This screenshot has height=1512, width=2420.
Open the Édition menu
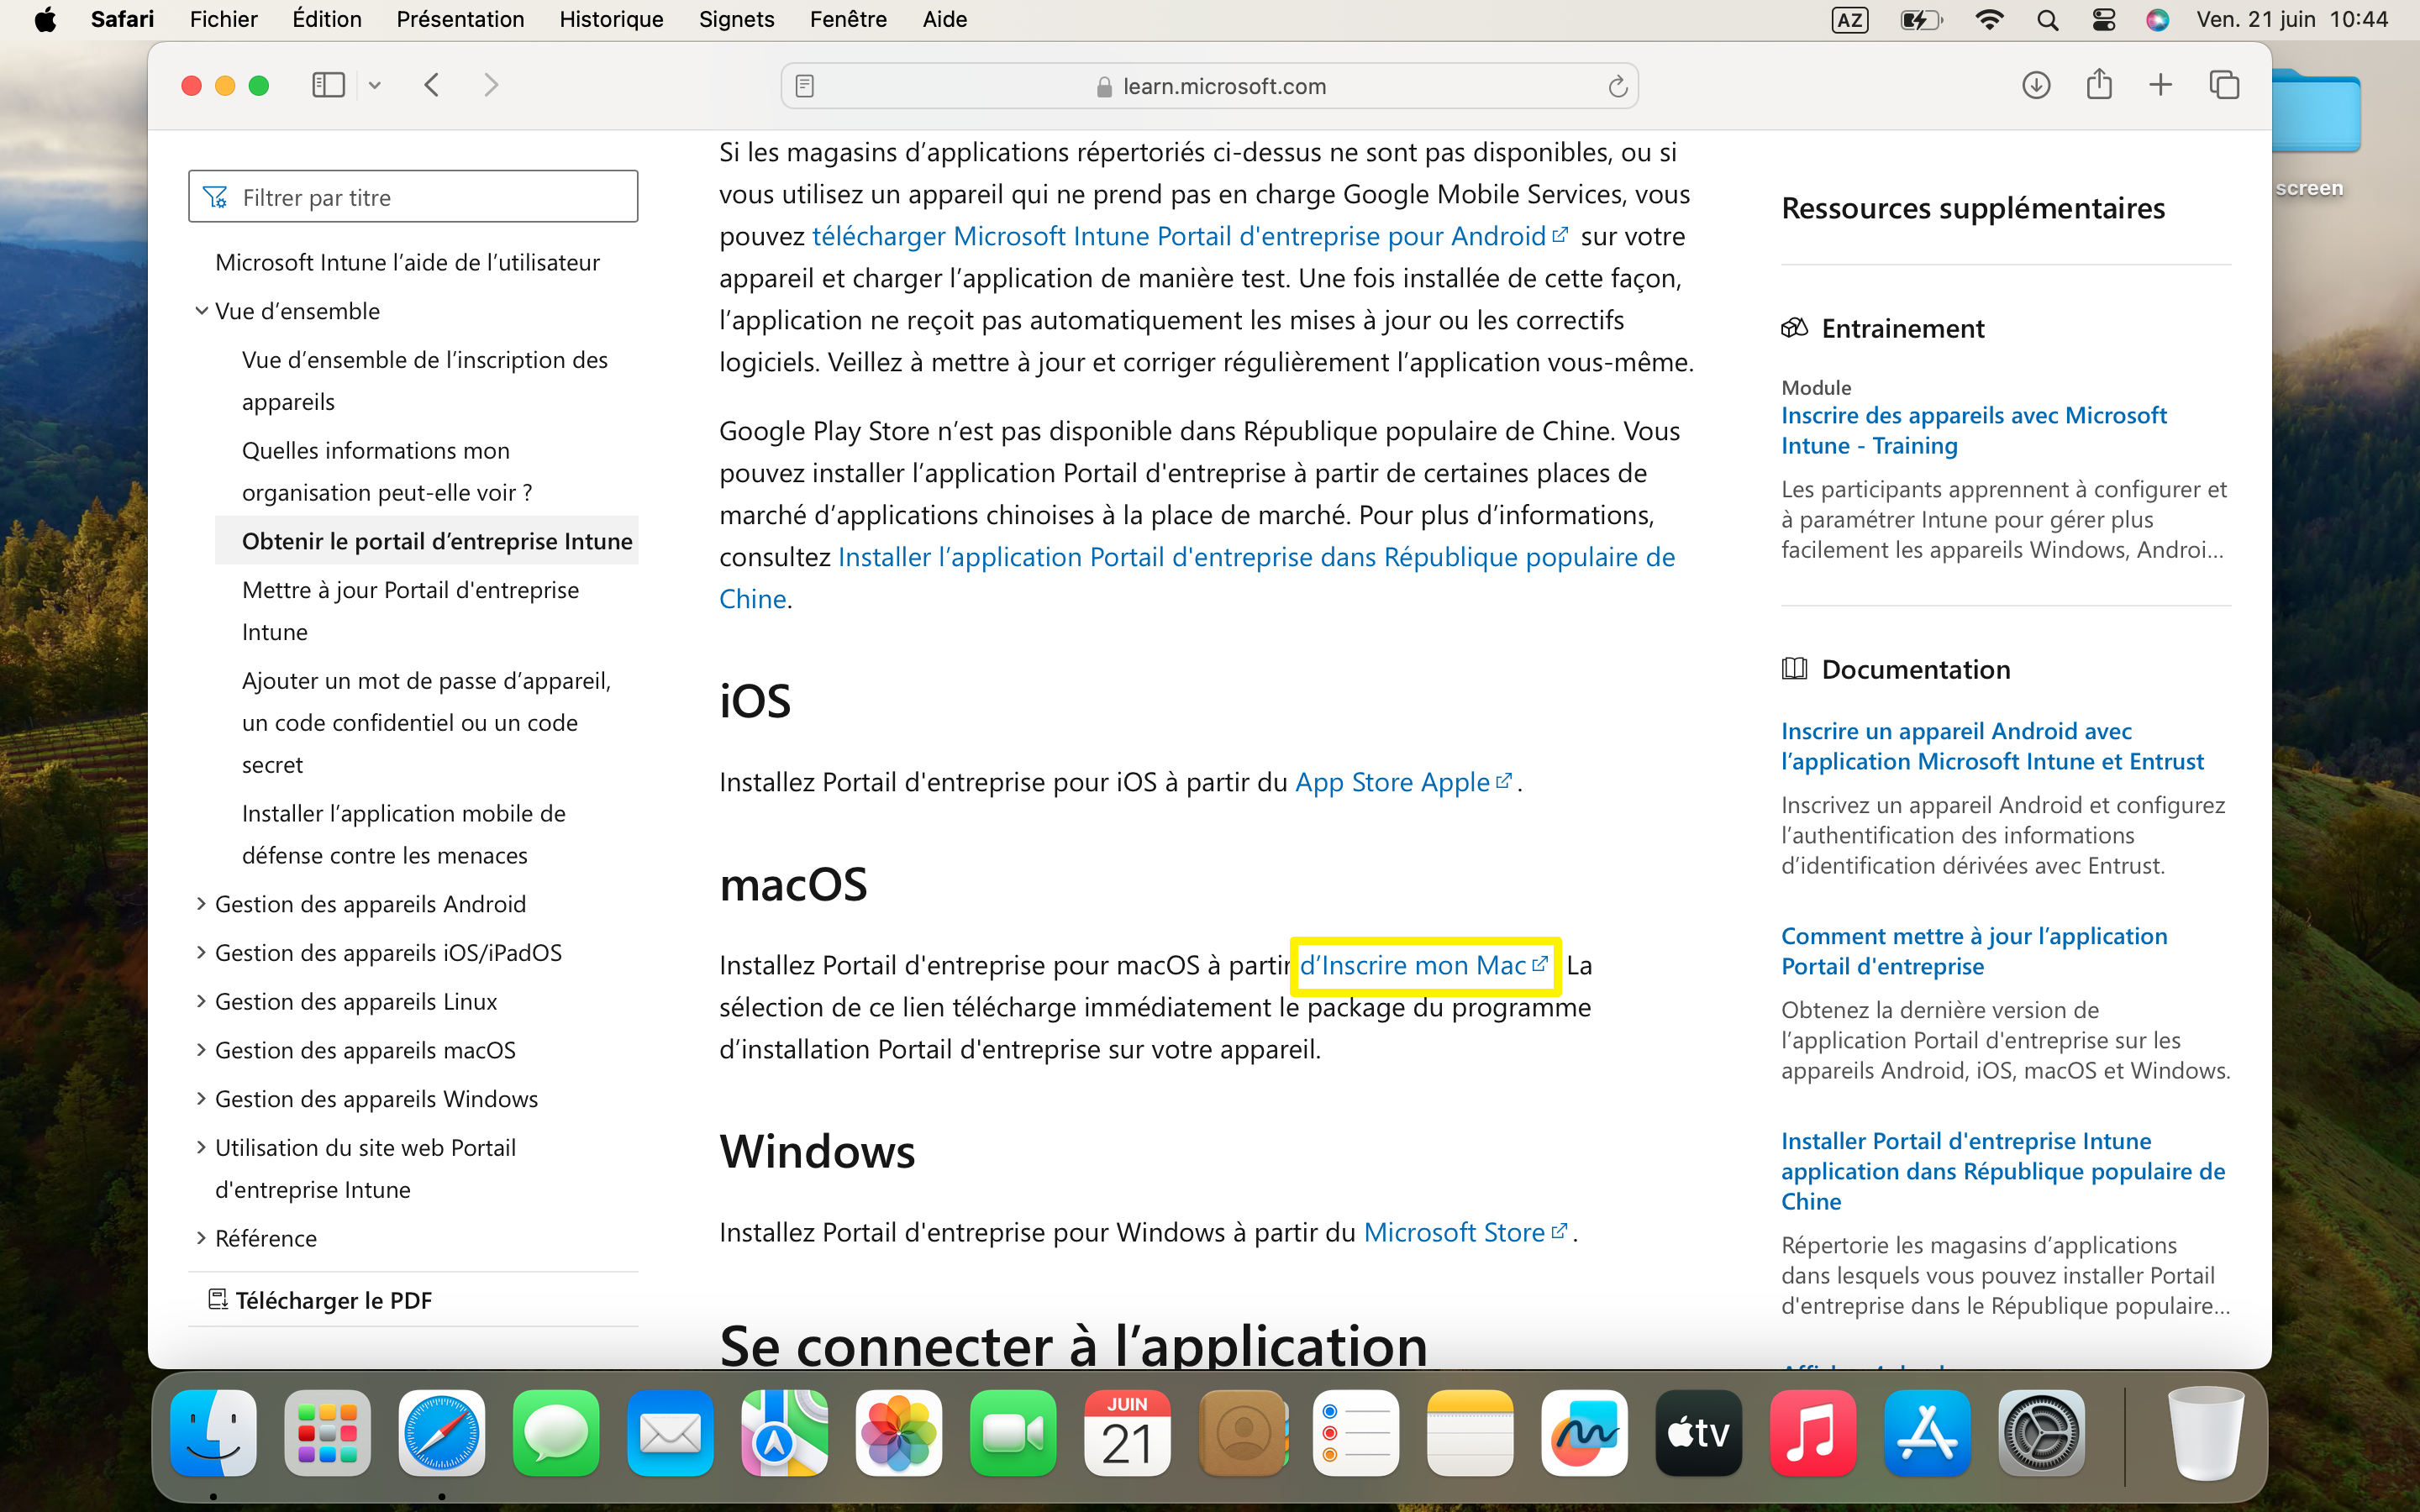tap(327, 20)
